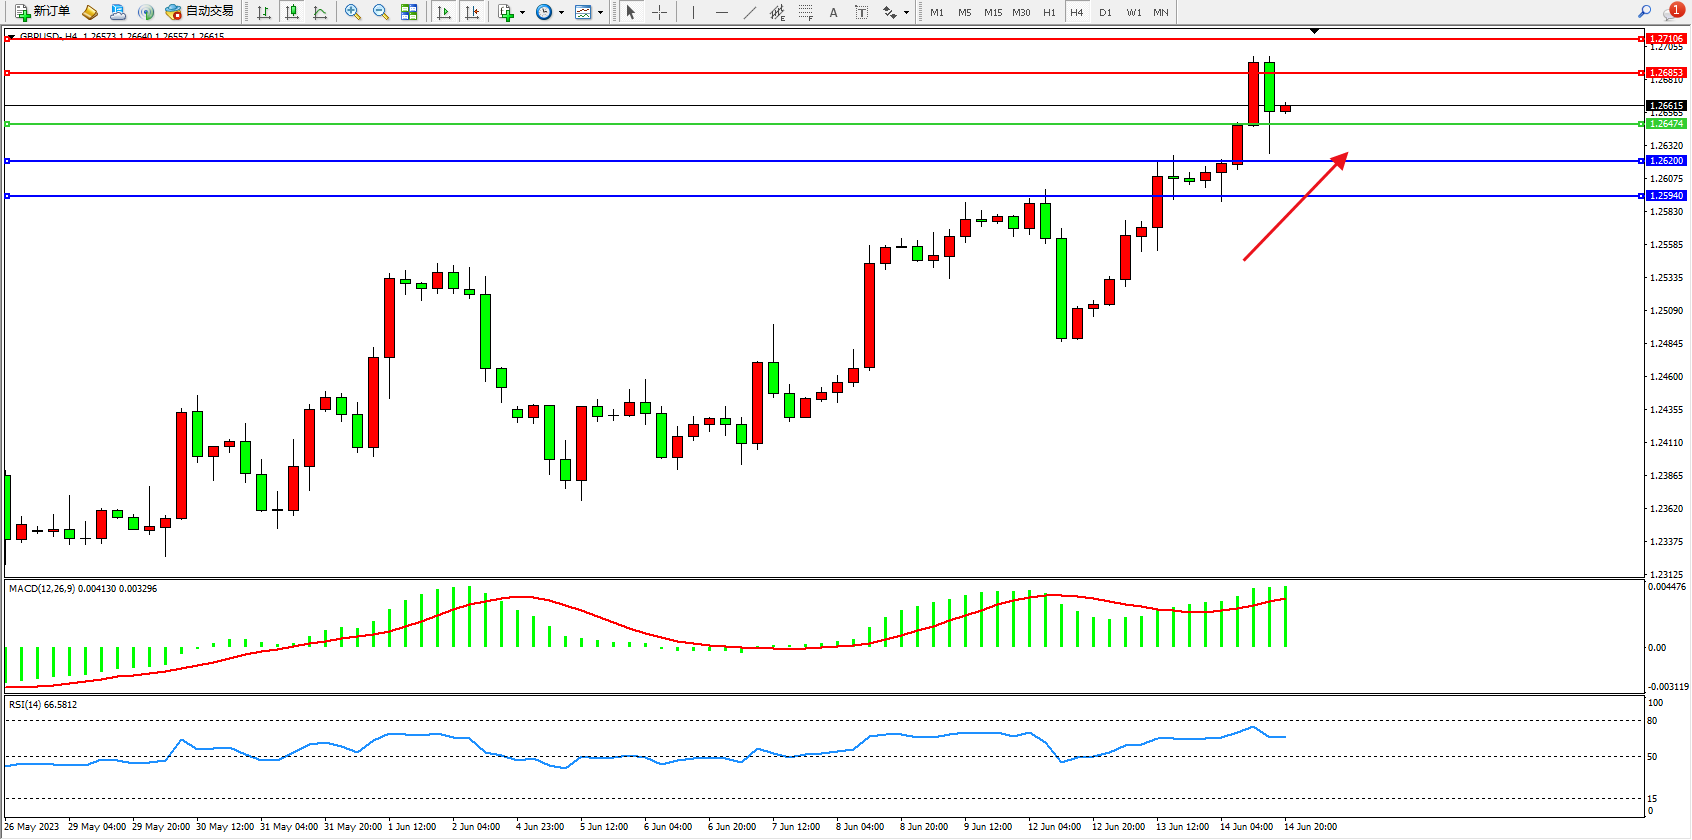Toggle chart shift button

[472, 12]
